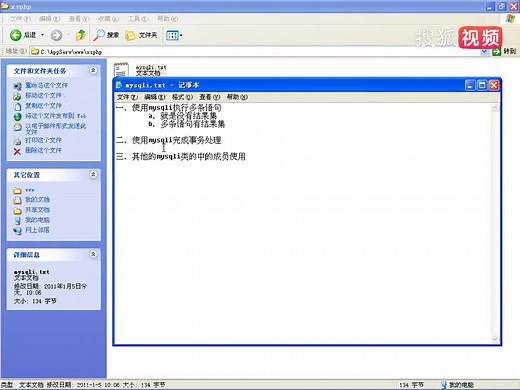Image resolution: width=520 pixels, height=390 pixels.
Task: Open Notepad Help menu
Action: pyautogui.click(x=237, y=97)
